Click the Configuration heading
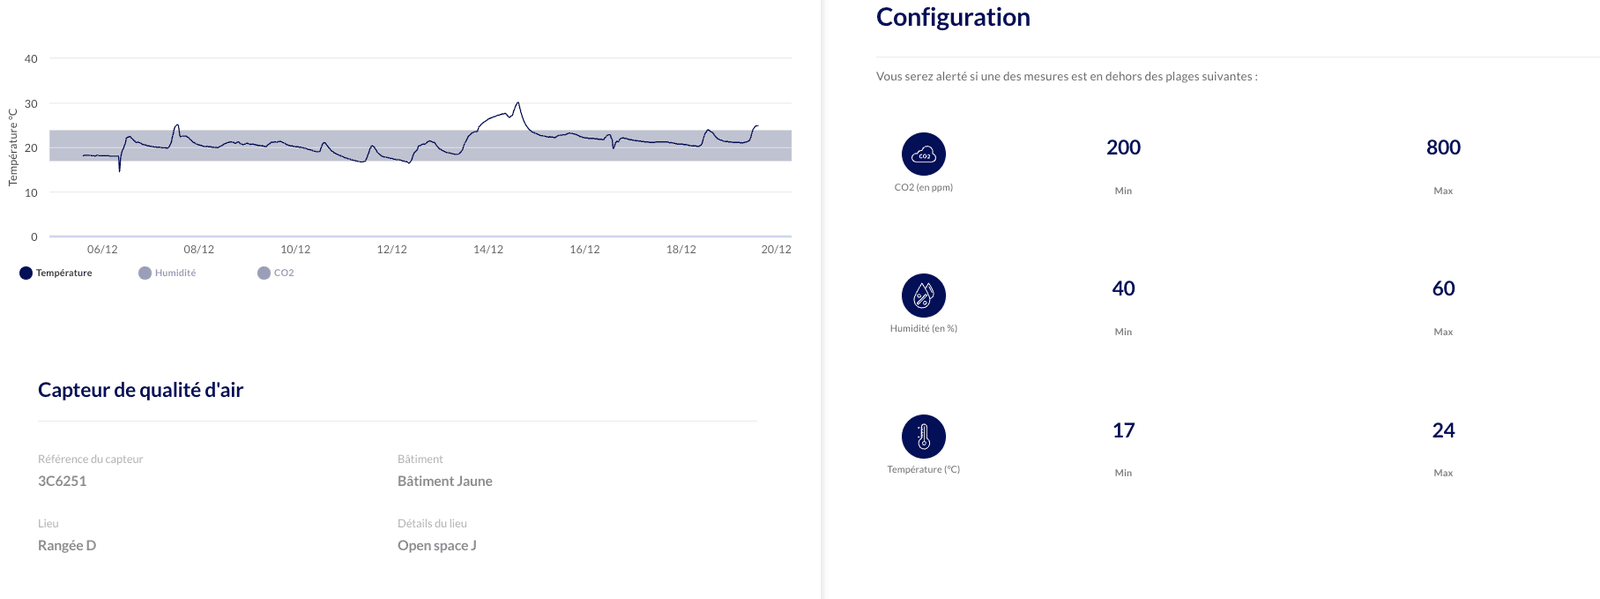Screen dimensions: 1600x599 (x=953, y=17)
